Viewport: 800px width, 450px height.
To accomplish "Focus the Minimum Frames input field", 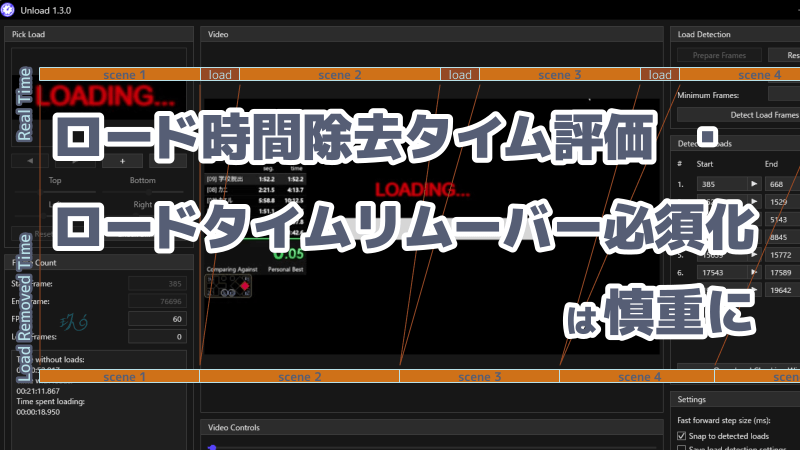I will pos(784,95).
